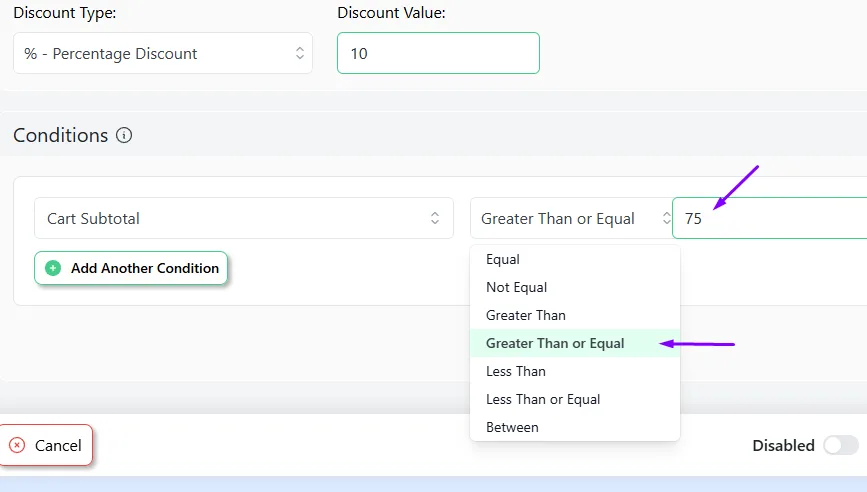Select Equal from operator list
This screenshot has width=867, height=492.
[x=574, y=259]
